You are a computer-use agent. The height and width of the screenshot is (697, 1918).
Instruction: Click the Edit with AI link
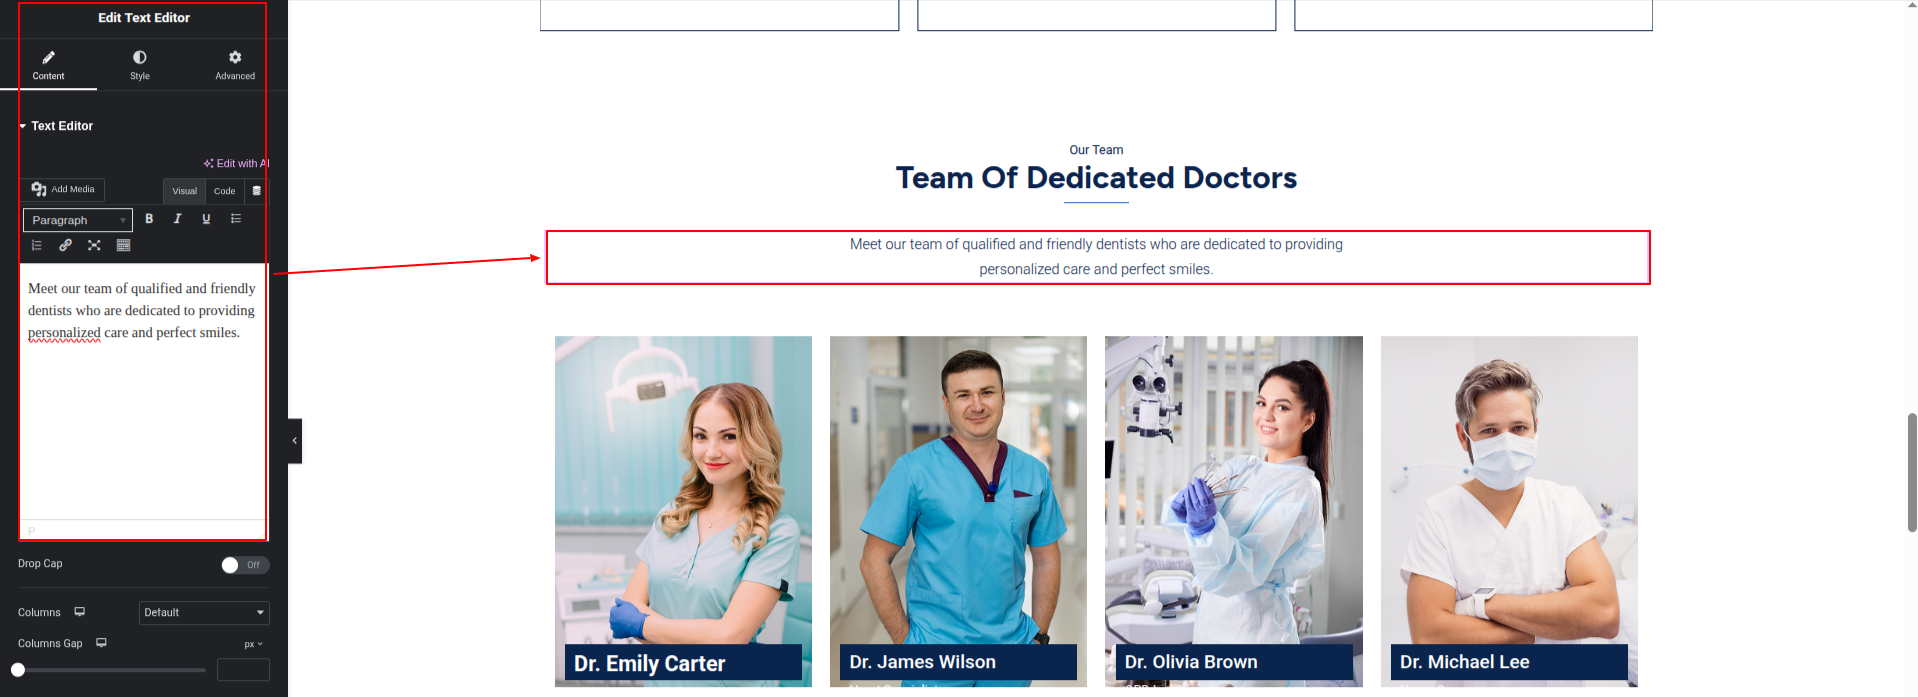237,163
